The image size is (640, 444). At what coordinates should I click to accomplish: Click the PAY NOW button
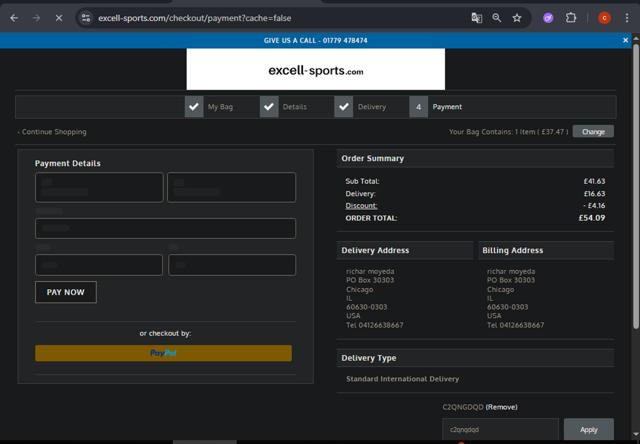coord(66,292)
